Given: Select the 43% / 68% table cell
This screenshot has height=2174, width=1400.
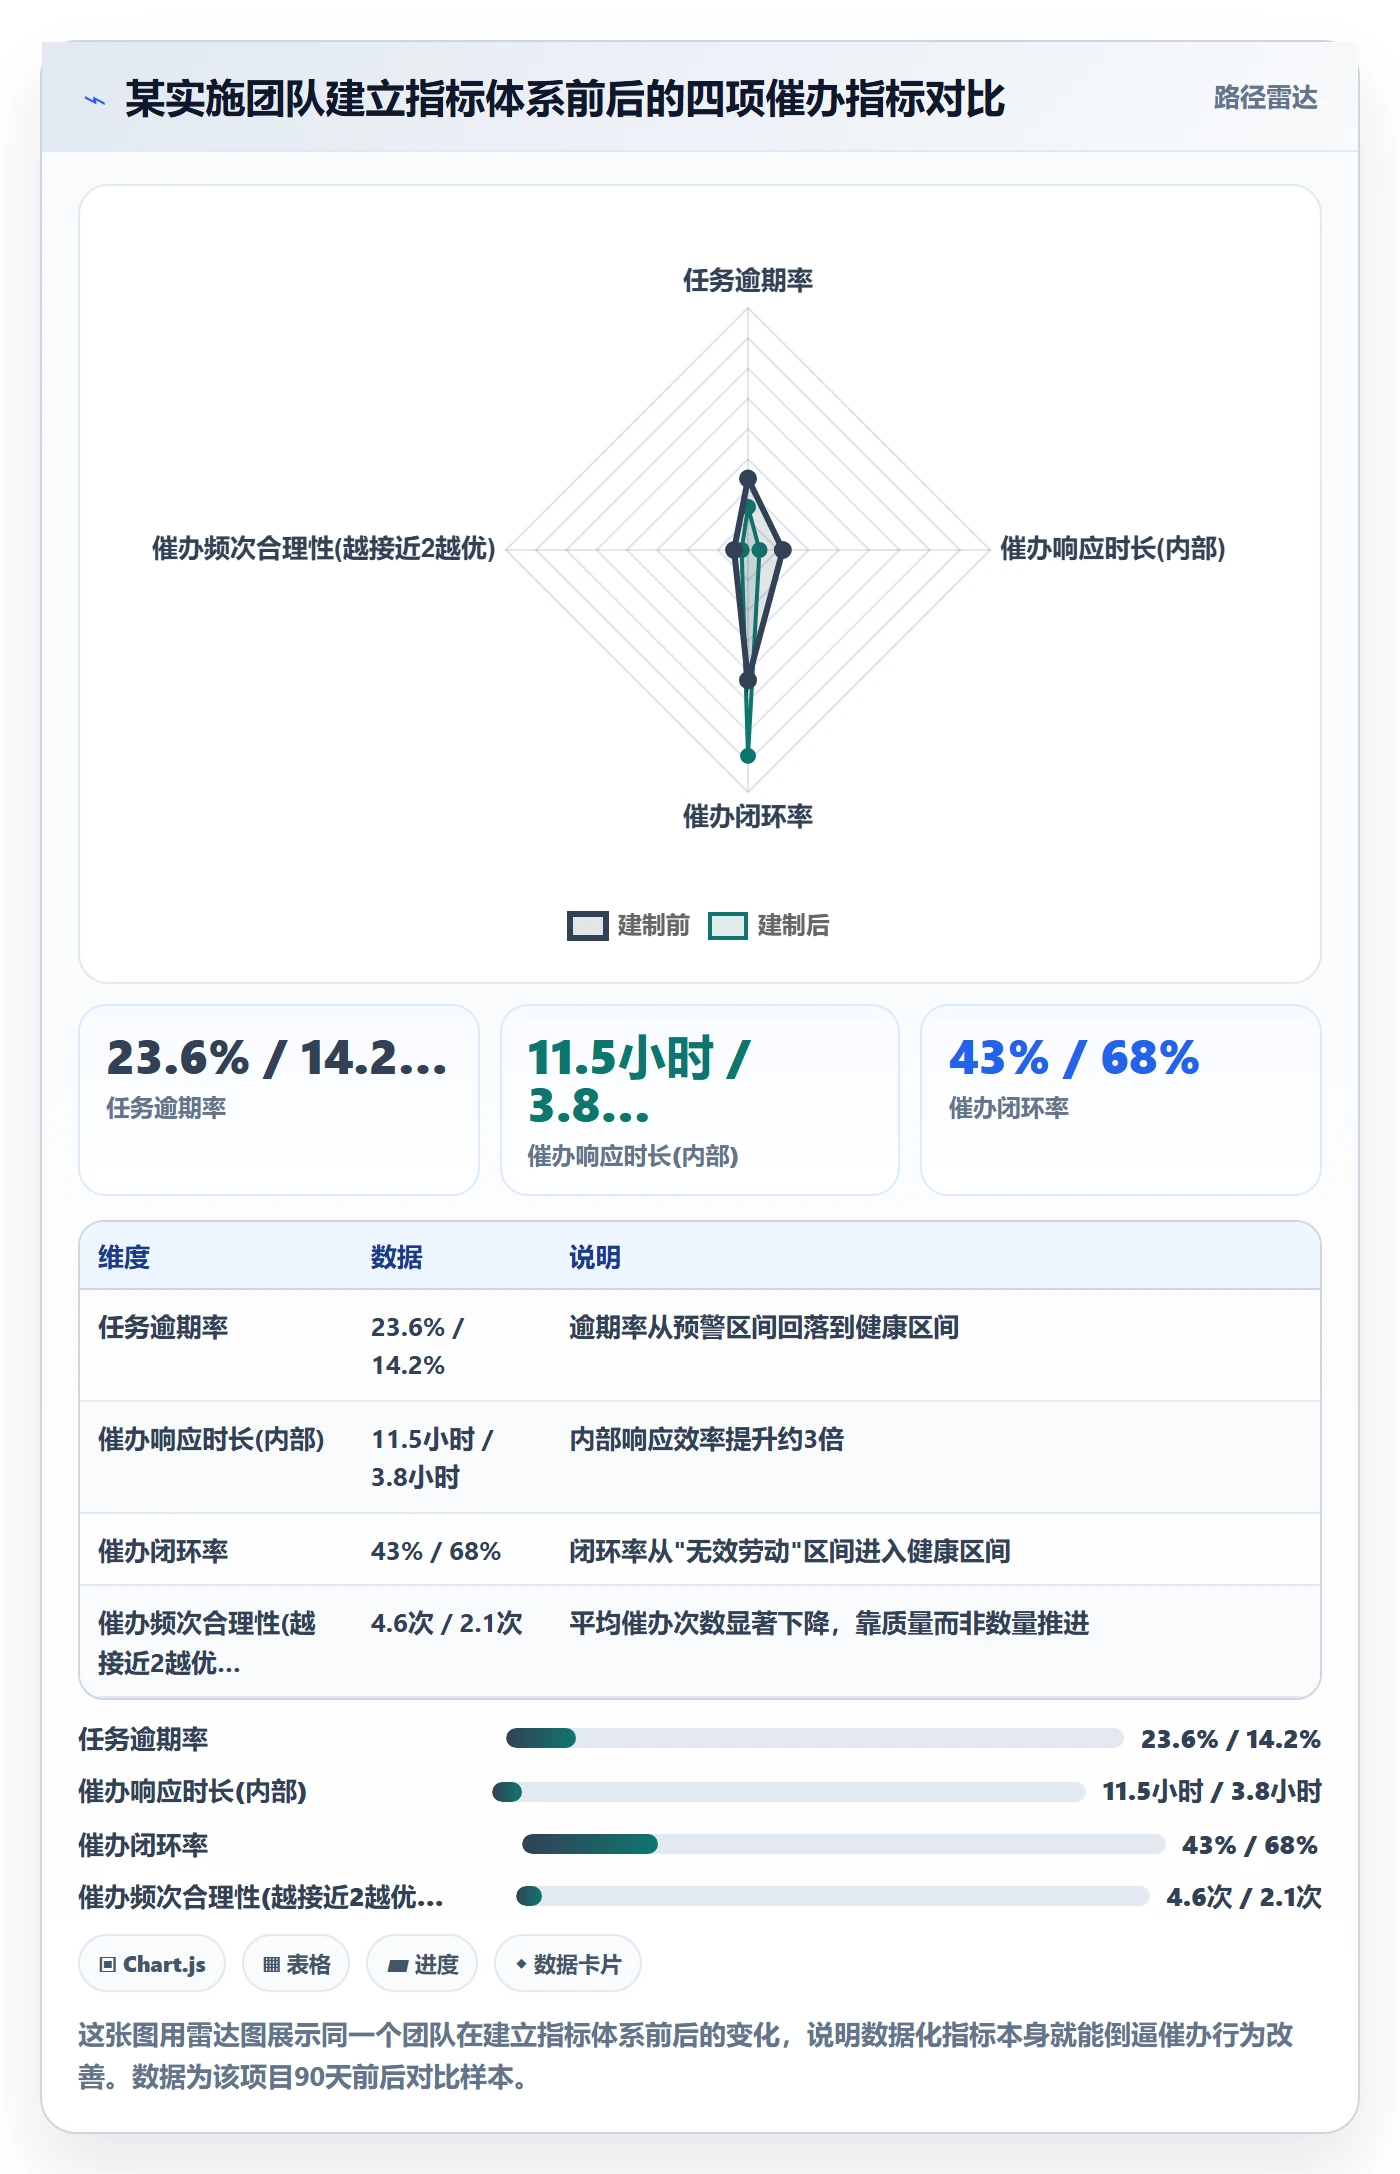Looking at the screenshot, I should (x=436, y=1552).
